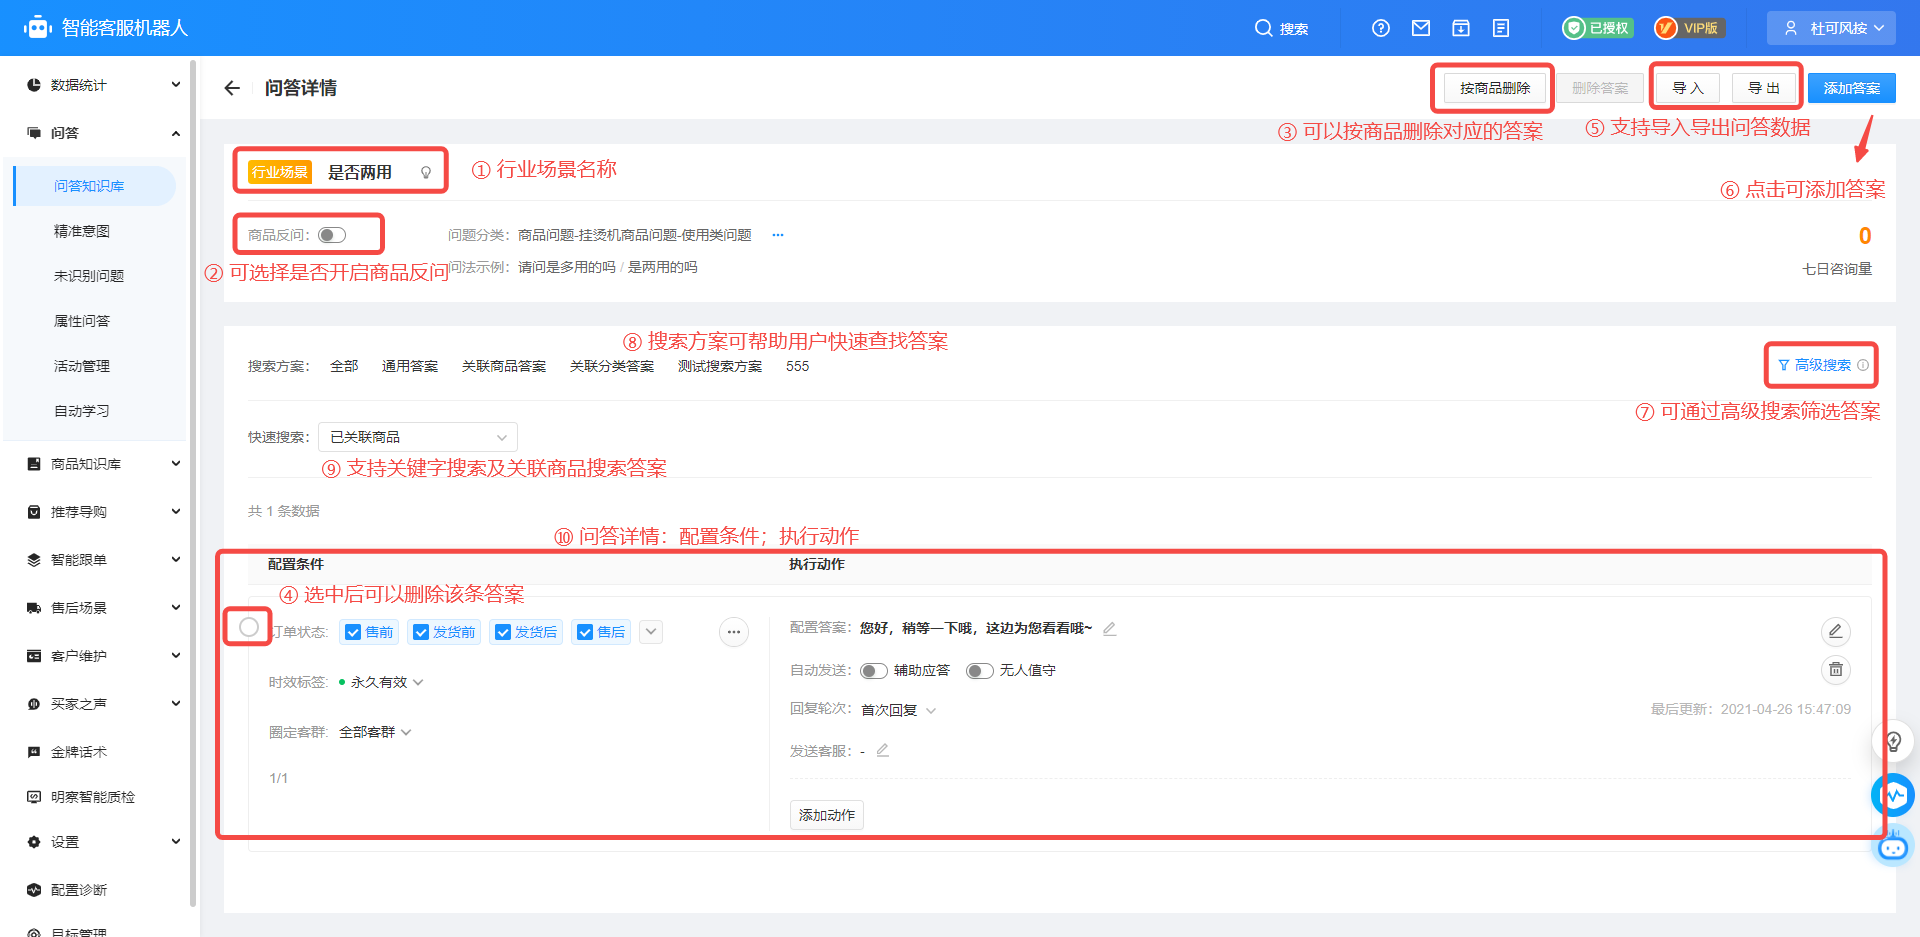Image resolution: width=1920 pixels, height=937 pixels.
Task: Click the floating lightbulb tips button
Action: (1892, 741)
